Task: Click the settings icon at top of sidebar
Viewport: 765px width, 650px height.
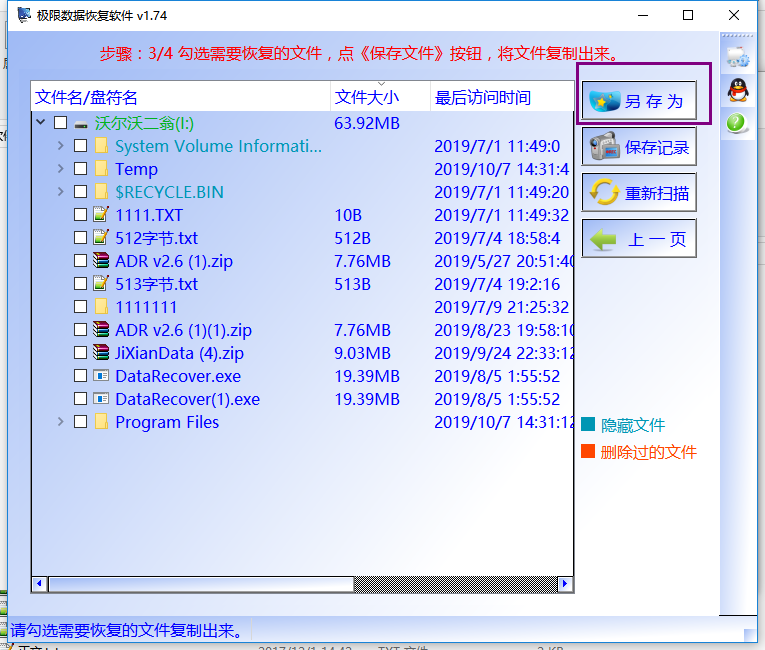Action: click(737, 58)
